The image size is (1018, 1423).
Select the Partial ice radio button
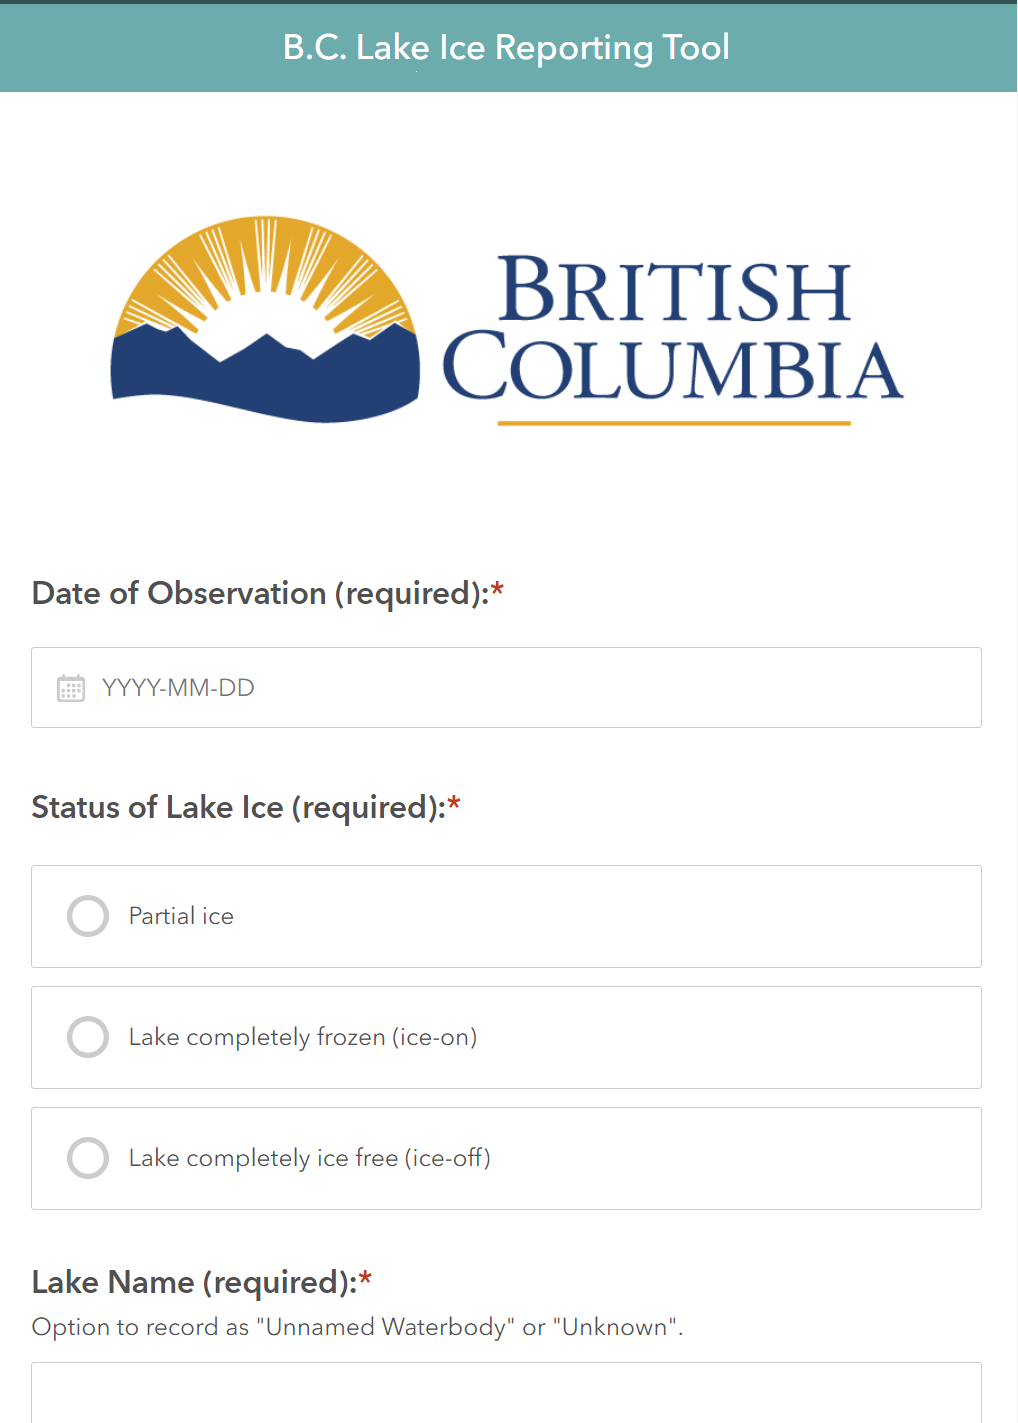point(88,916)
